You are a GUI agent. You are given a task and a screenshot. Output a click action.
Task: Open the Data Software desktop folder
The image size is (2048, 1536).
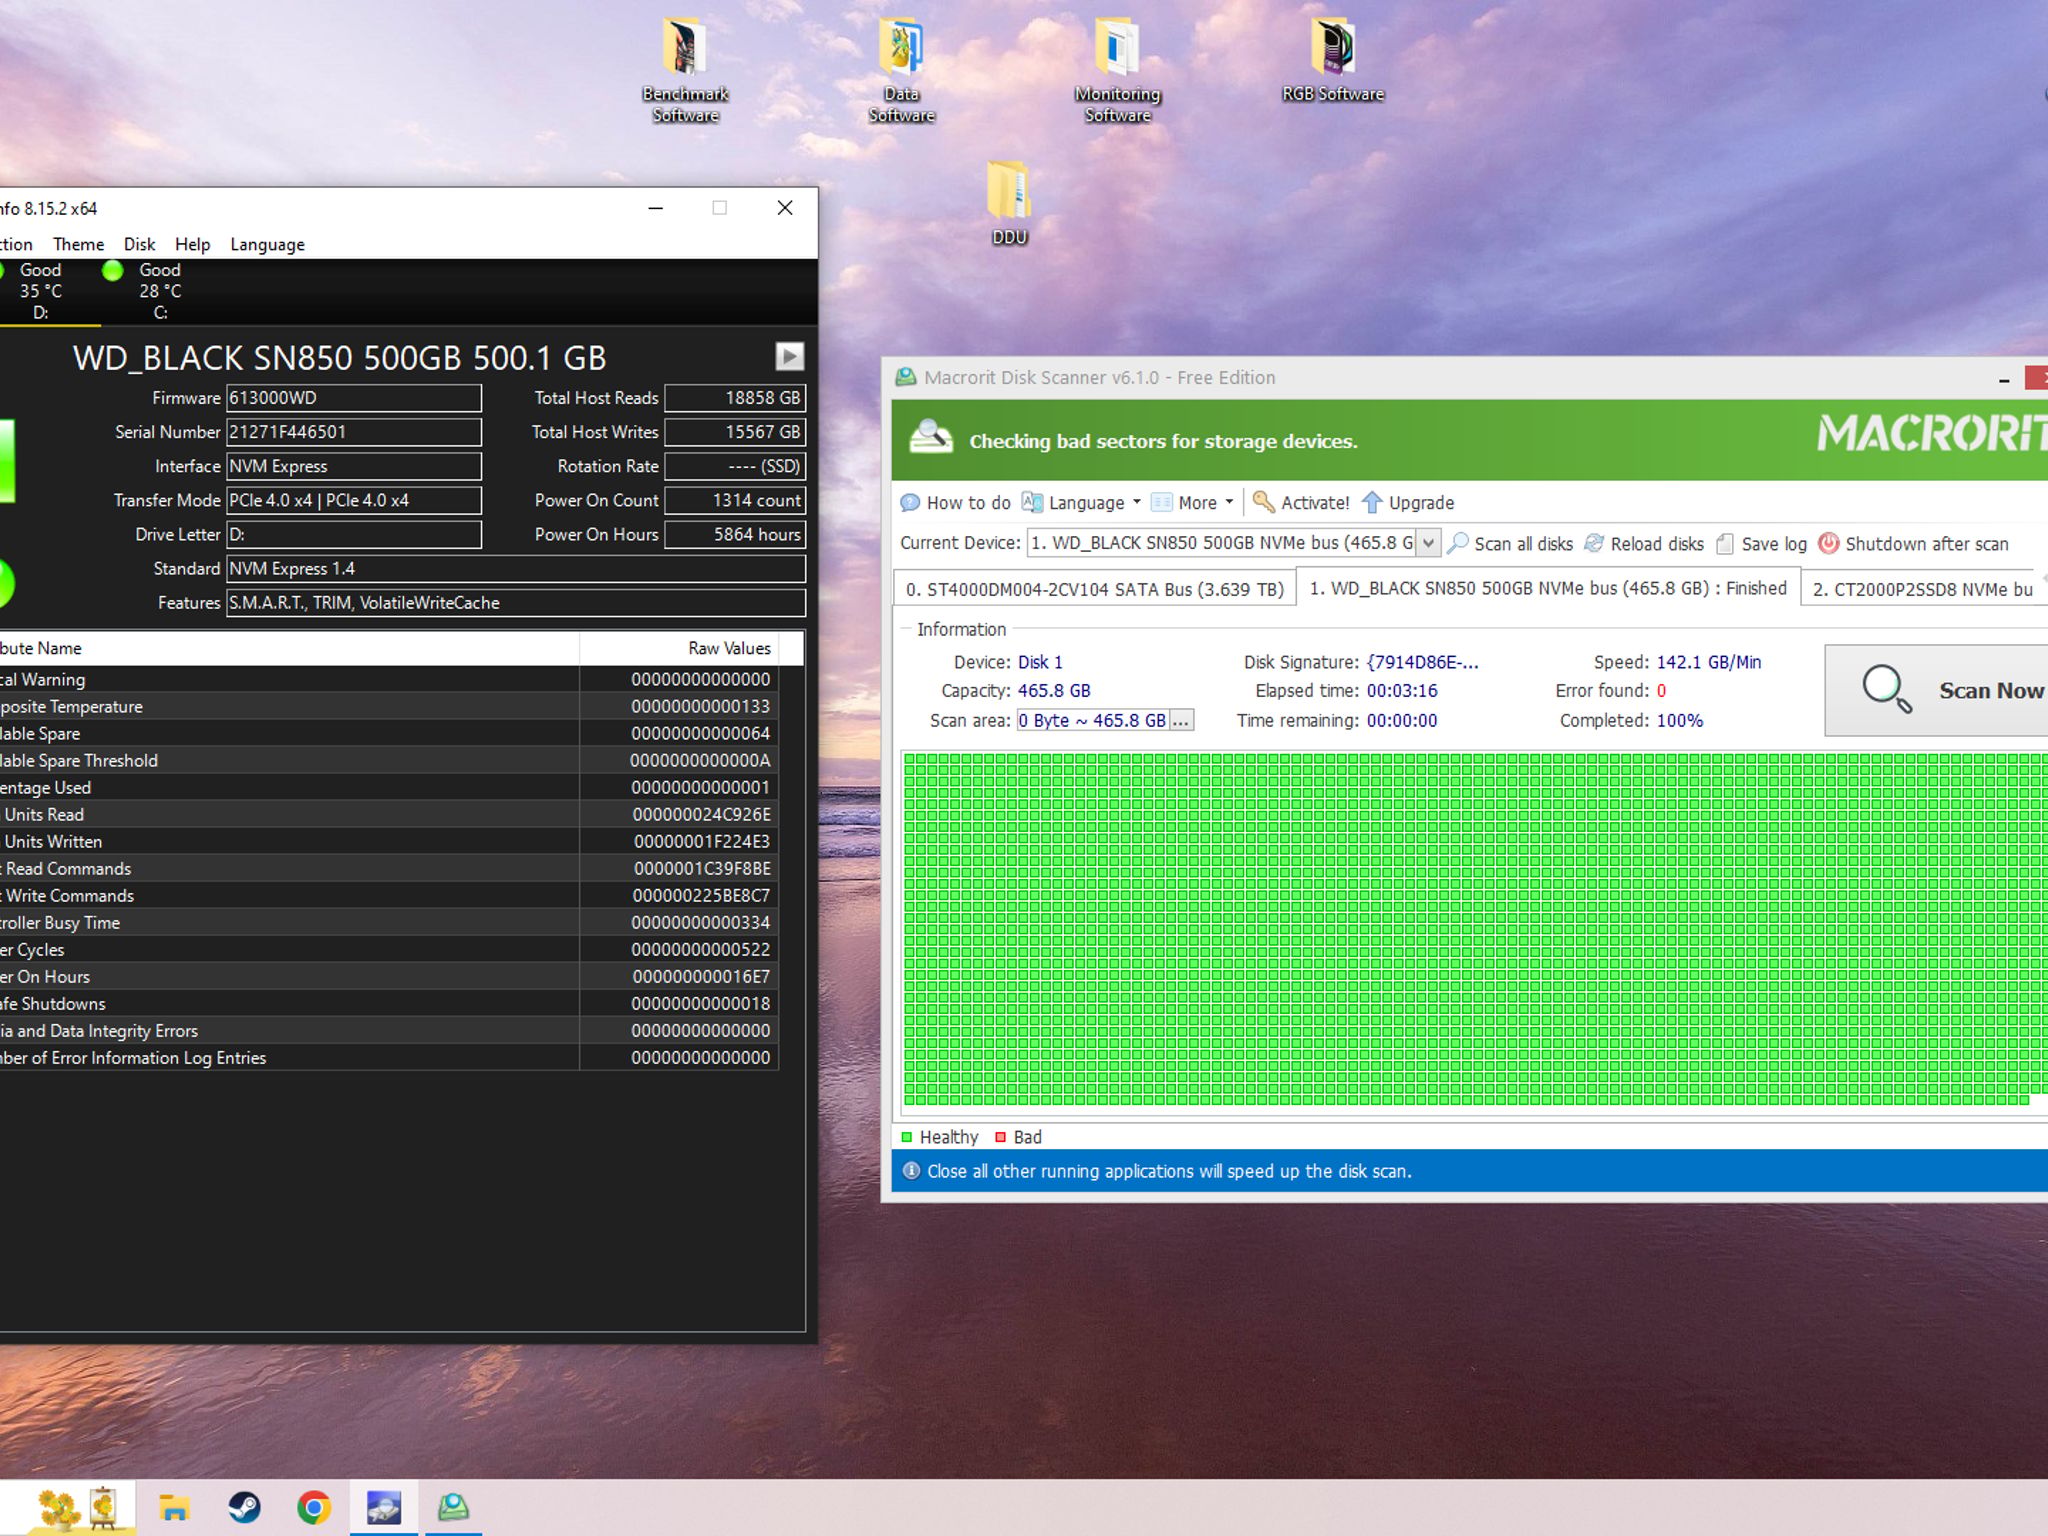pos(901,70)
